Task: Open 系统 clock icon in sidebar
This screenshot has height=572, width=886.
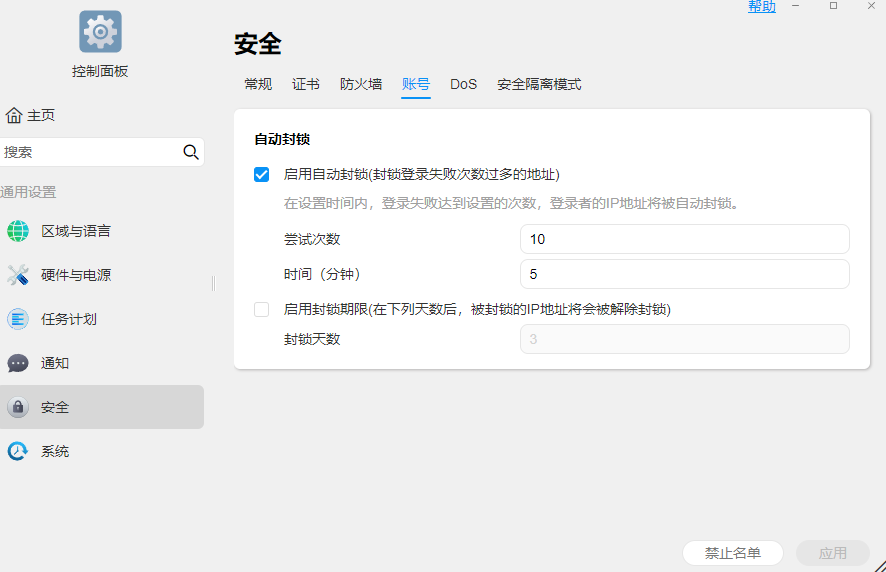Action: coord(18,451)
